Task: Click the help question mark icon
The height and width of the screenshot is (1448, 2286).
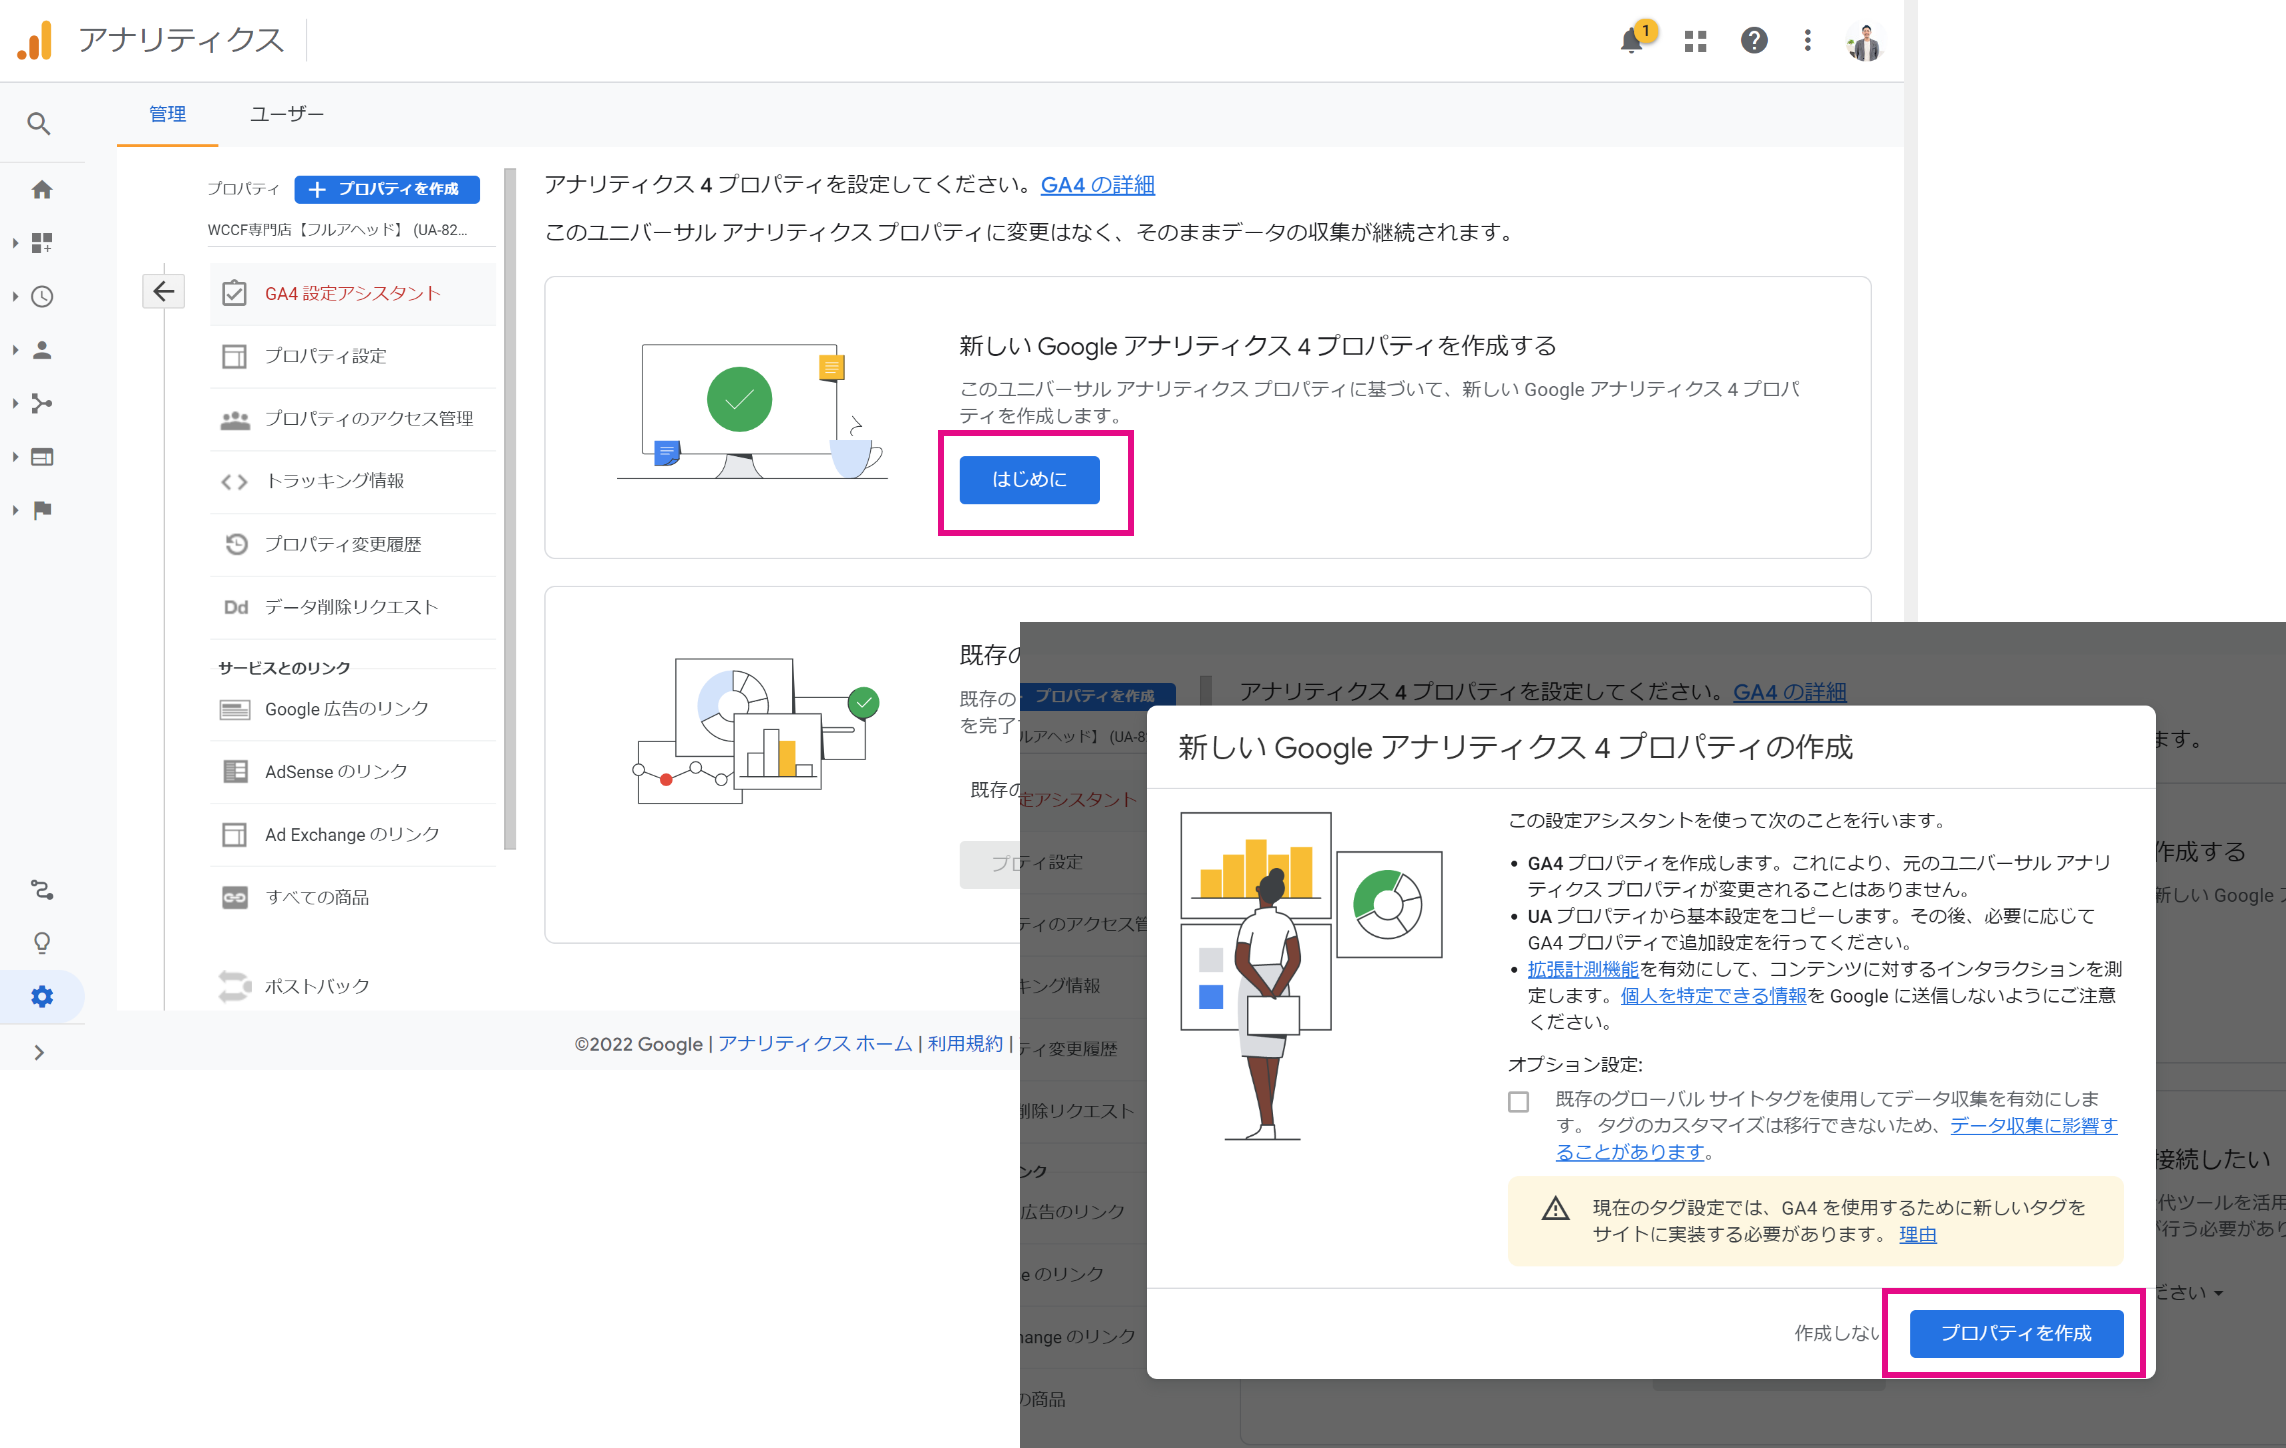Action: (x=1754, y=41)
